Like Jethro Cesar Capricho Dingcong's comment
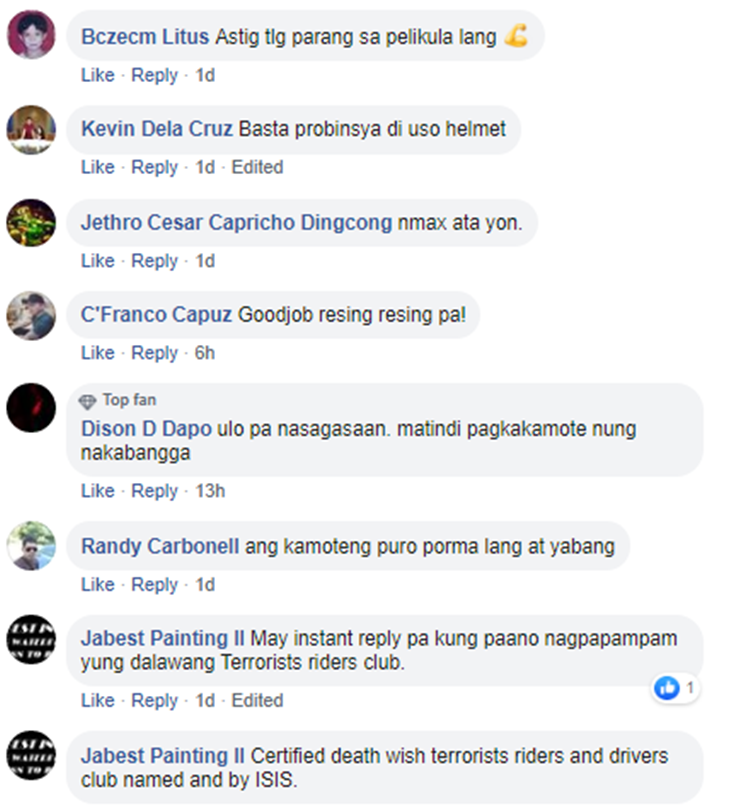The height and width of the screenshot is (806, 750). click(x=98, y=261)
